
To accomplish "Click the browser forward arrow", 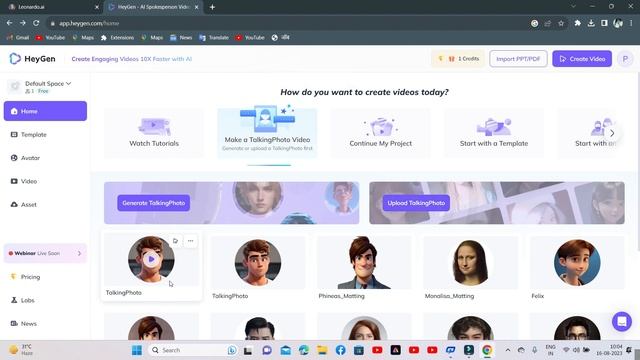I will point(22,23).
